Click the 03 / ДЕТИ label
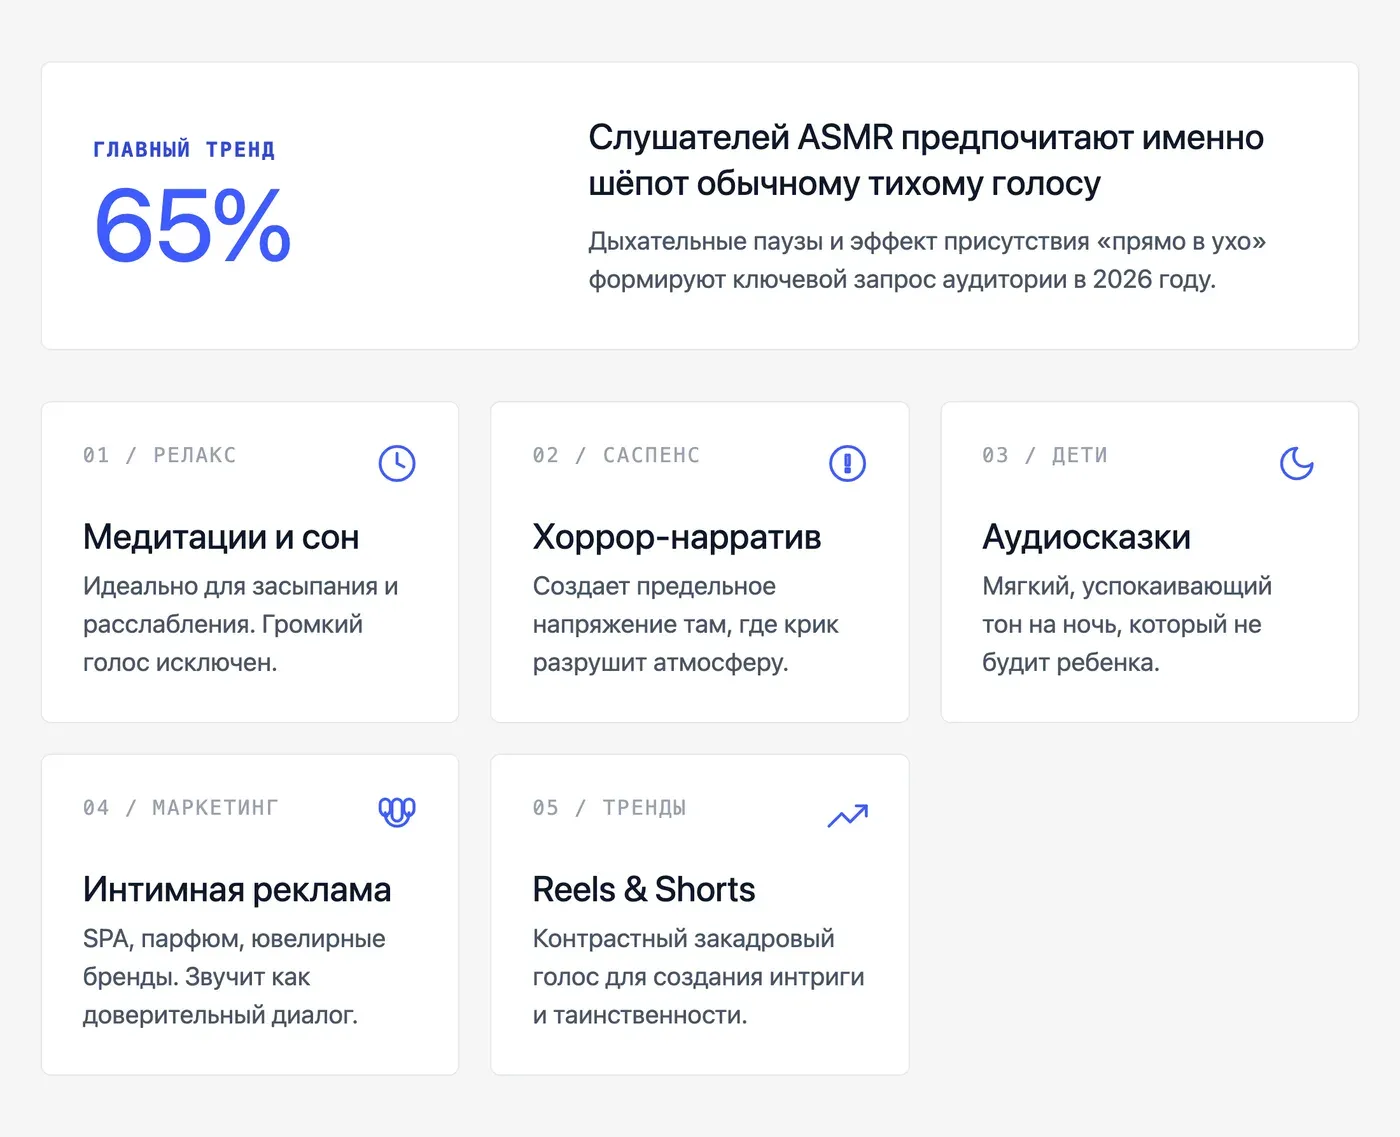 [1045, 455]
